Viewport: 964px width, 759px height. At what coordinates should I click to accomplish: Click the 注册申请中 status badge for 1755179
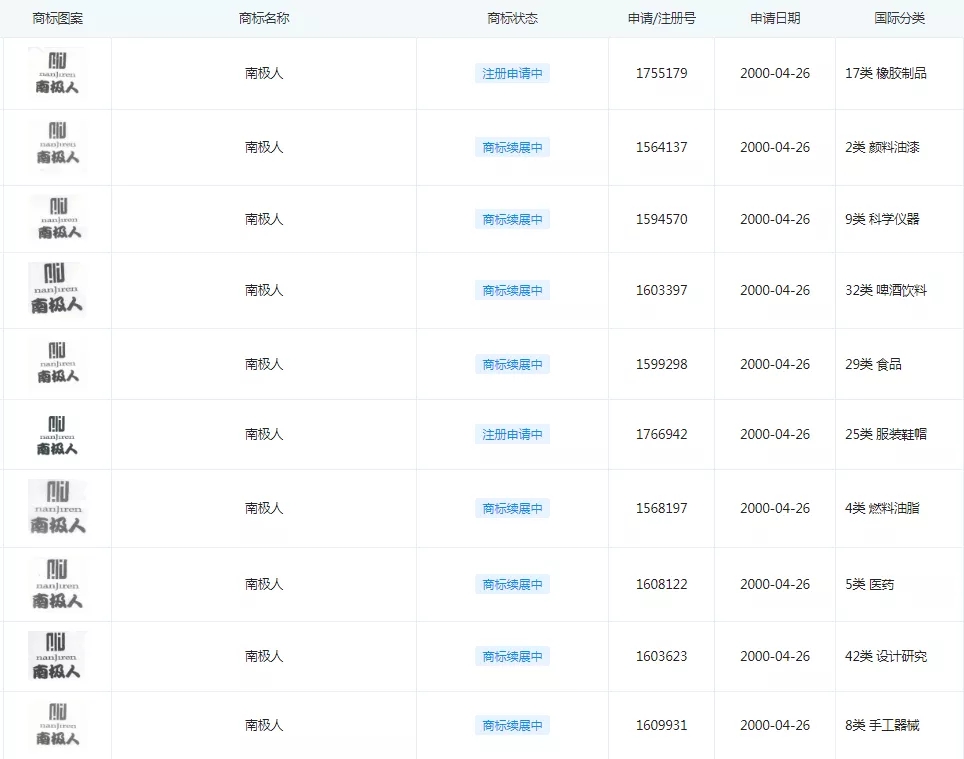[512, 74]
